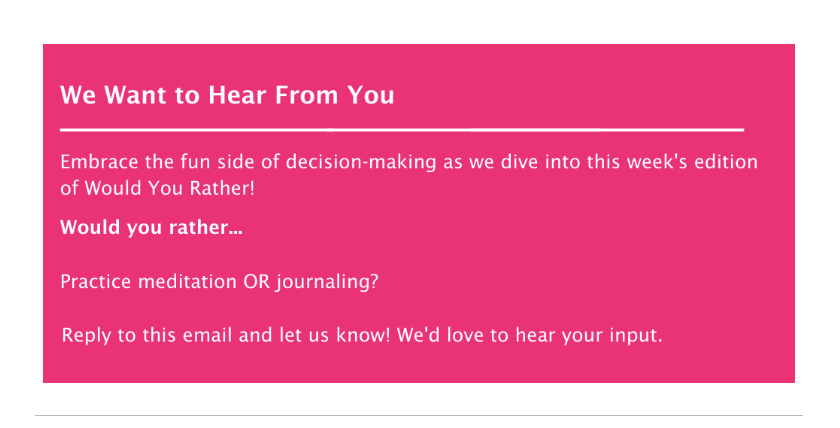
Task: Click the 'We Want to Hear From You' heading
Action: point(227,95)
